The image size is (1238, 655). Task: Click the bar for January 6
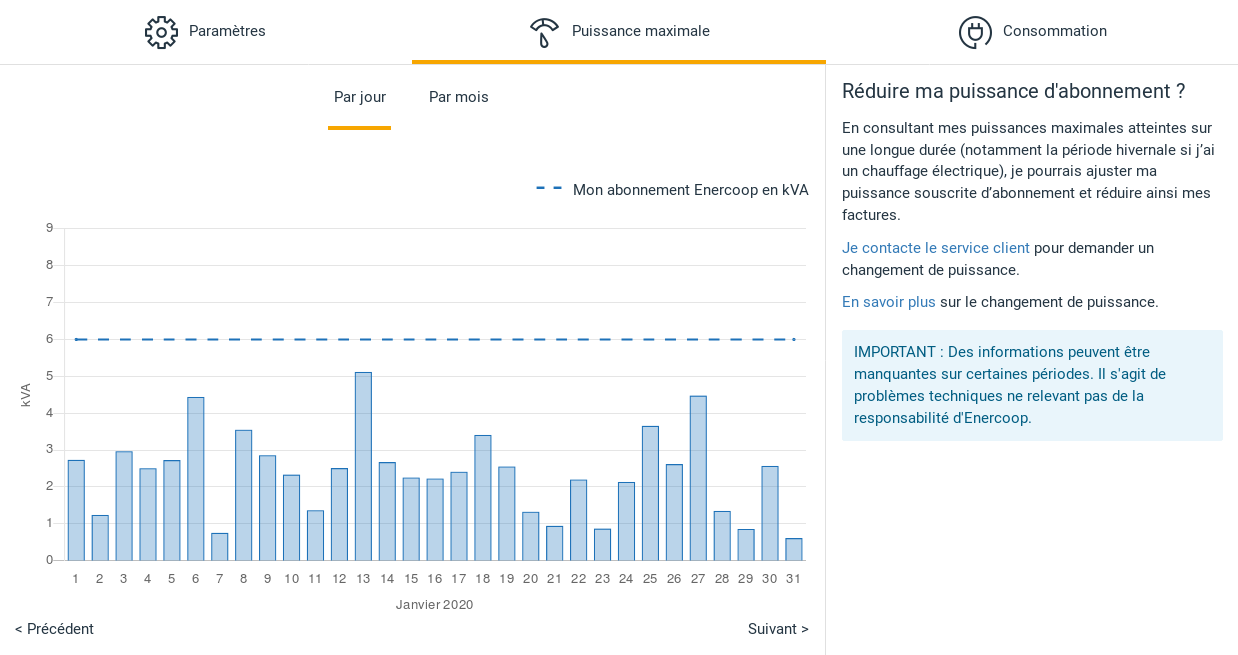(x=195, y=478)
